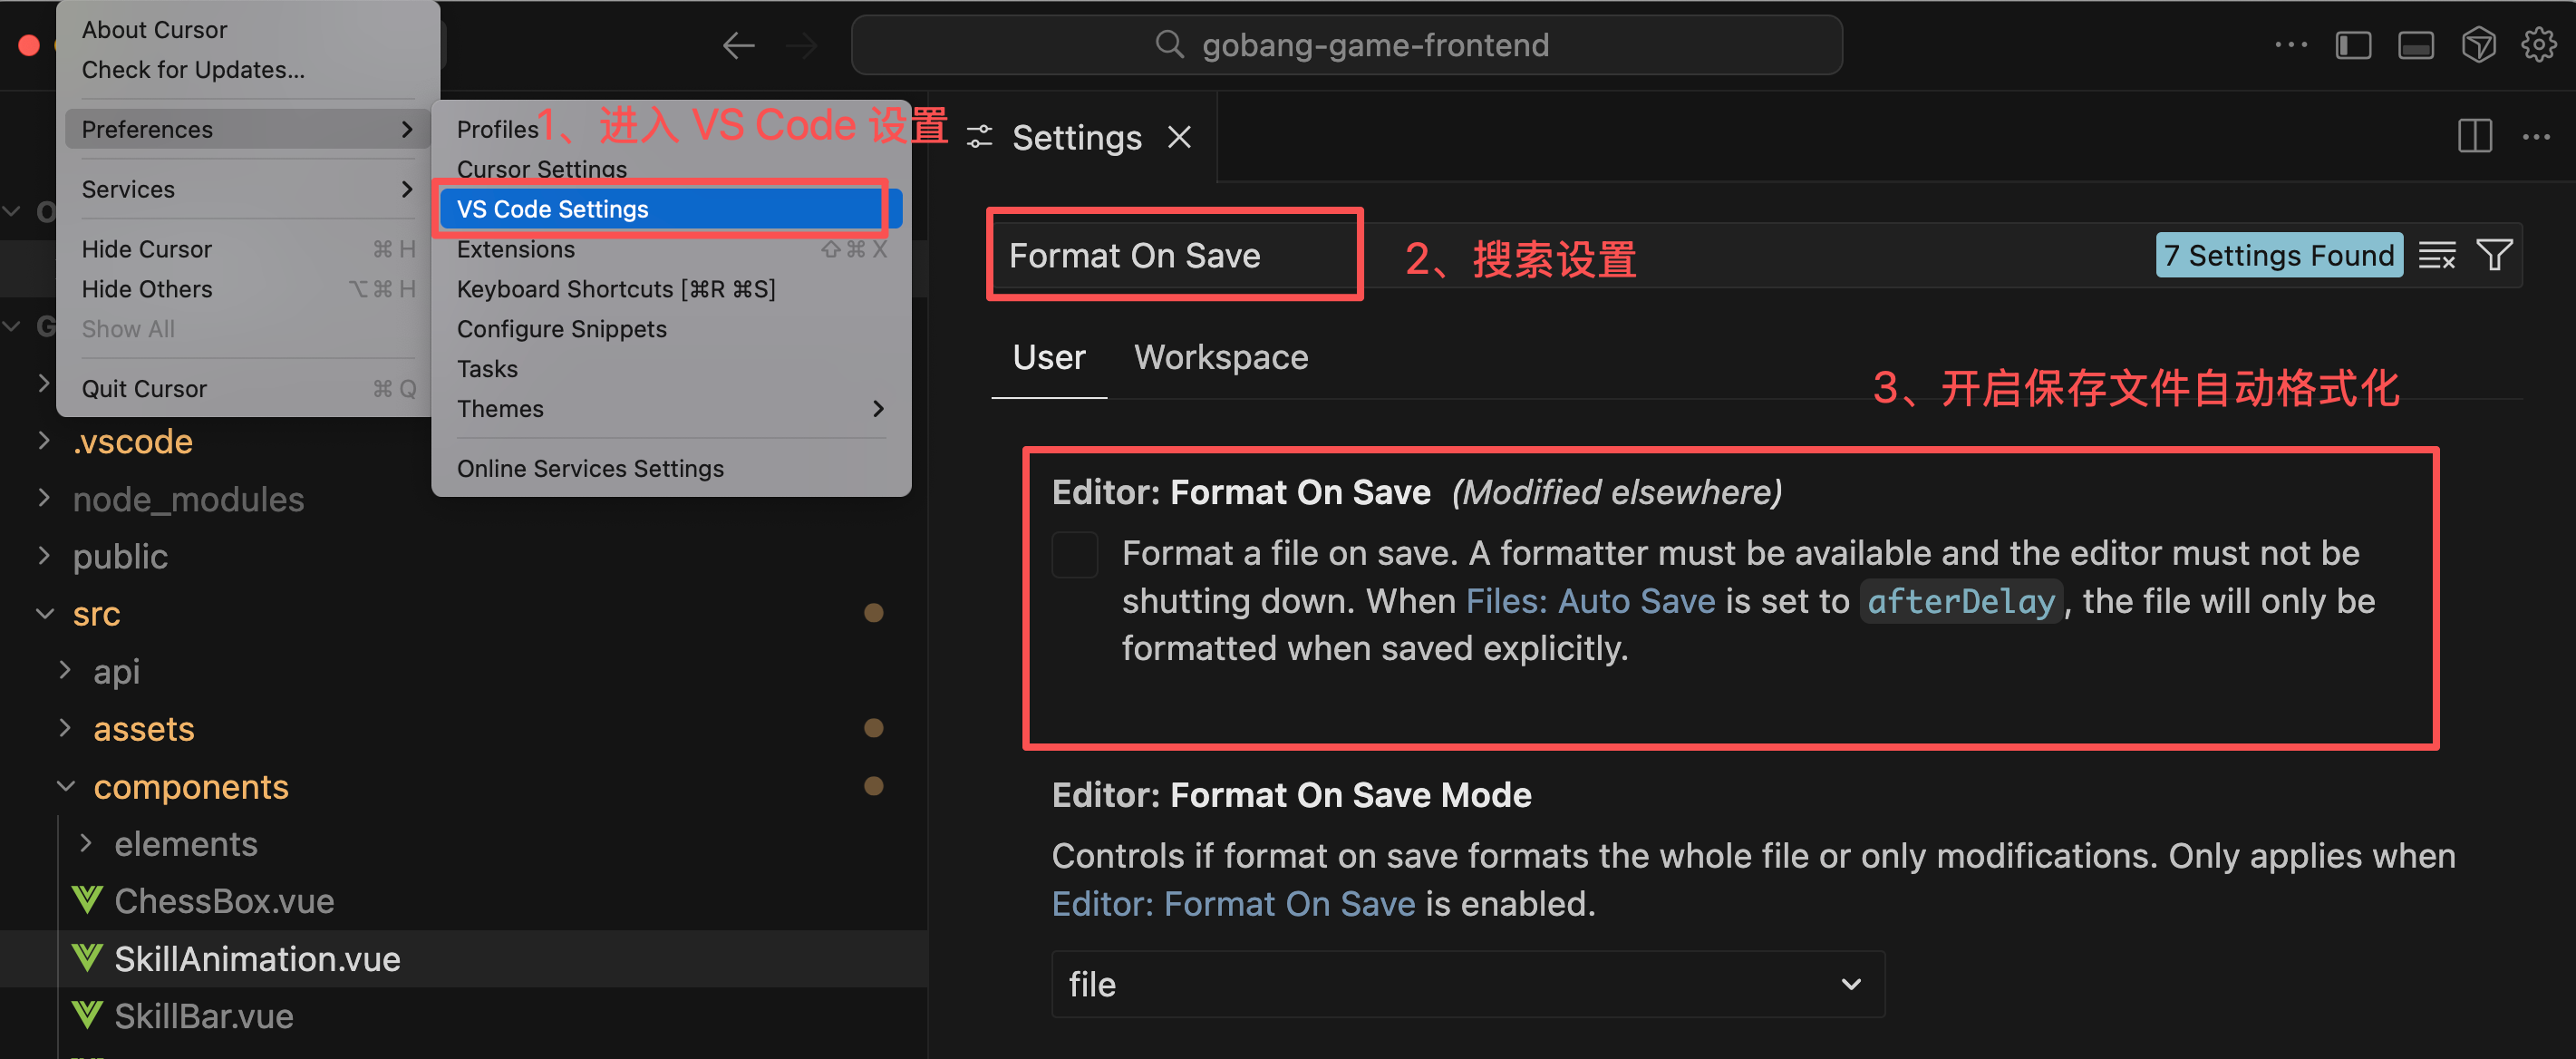Close the Settings tab
Screen dimensions: 2576x1059
[x=1180, y=137]
